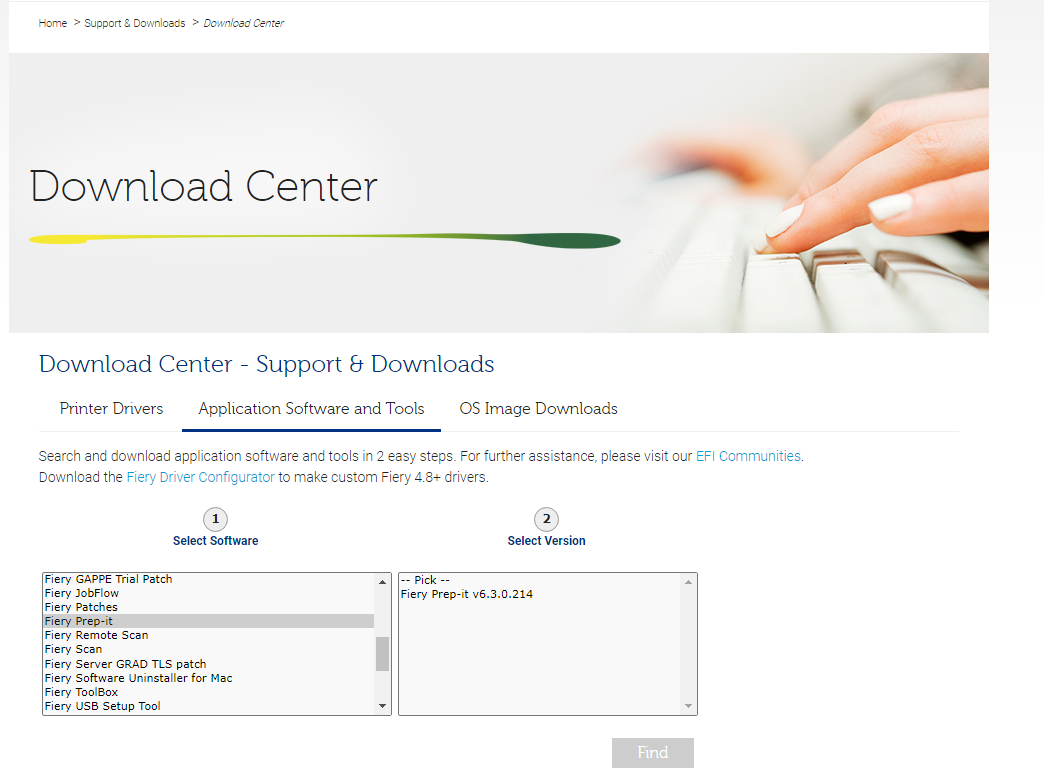Choose Fiery JobFlow from software list
Image resolution: width=1044 pixels, height=780 pixels.
coord(82,593)
